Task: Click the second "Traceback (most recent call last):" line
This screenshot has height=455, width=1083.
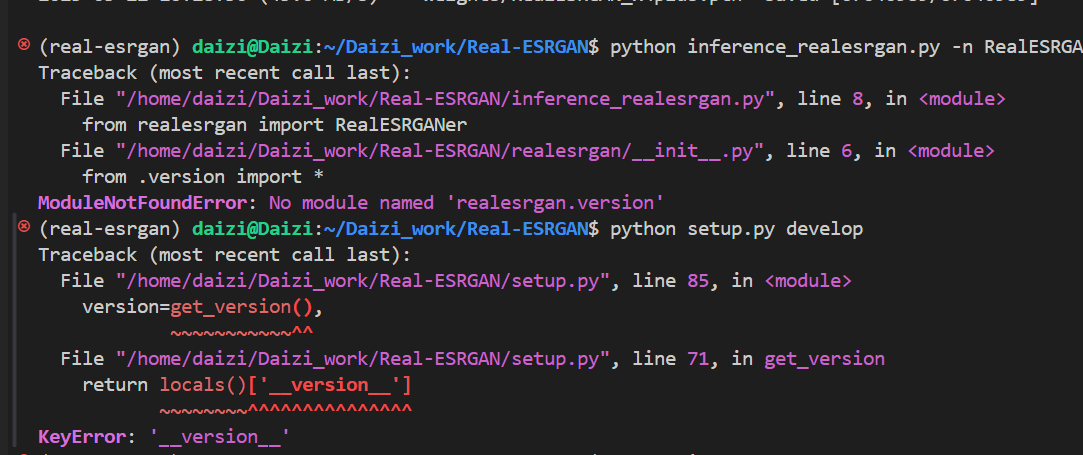Action: (x=224, y=255)
